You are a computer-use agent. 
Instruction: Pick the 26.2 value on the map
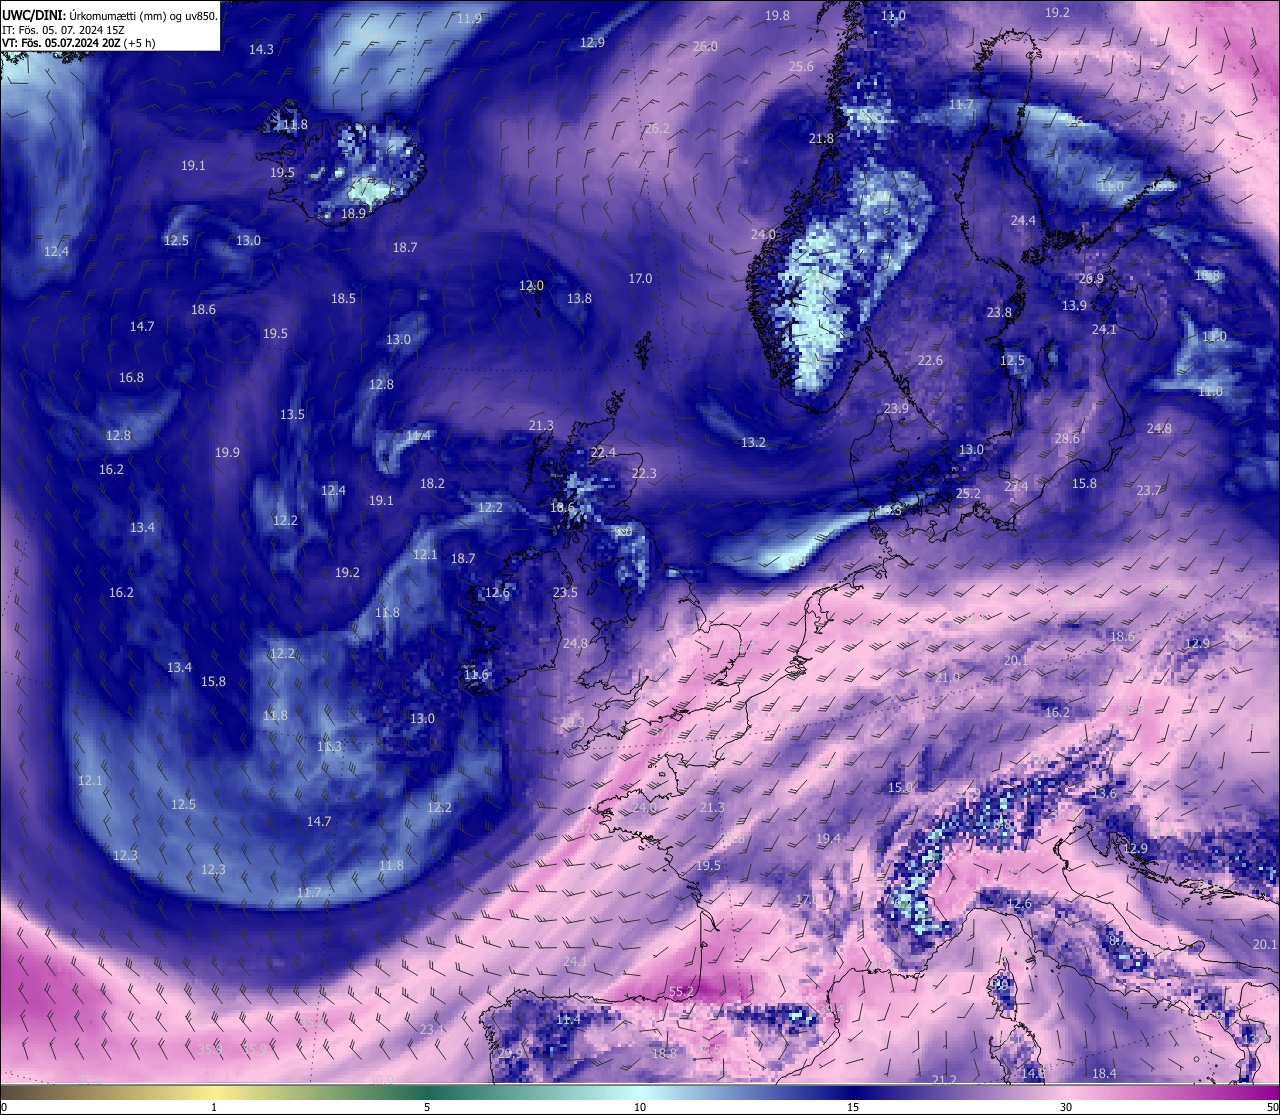click(x=657, y=128)
